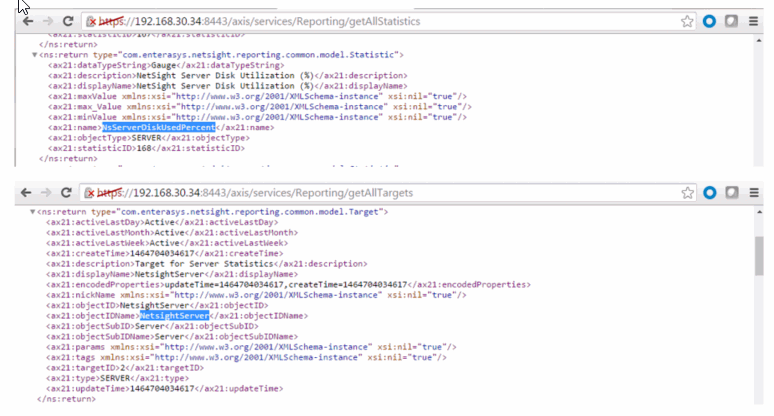The image size is (774, 416).
Task: Click the displayName NetSight Server Disk Utilization line
Action: (228, 86)
